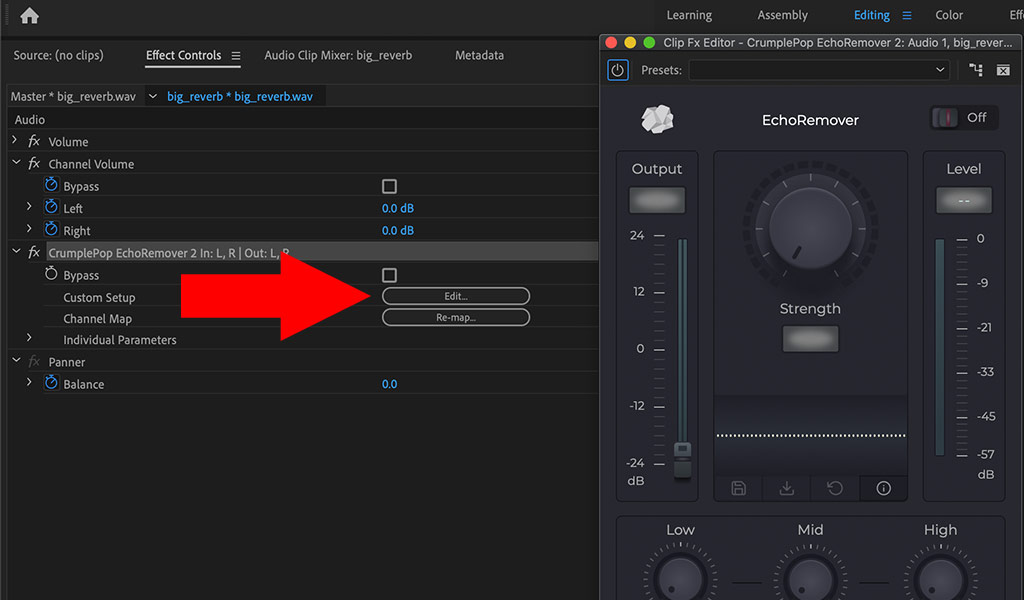Expand the Balance parameter
The image size is (1024, 600).
(x=29, y=382)
